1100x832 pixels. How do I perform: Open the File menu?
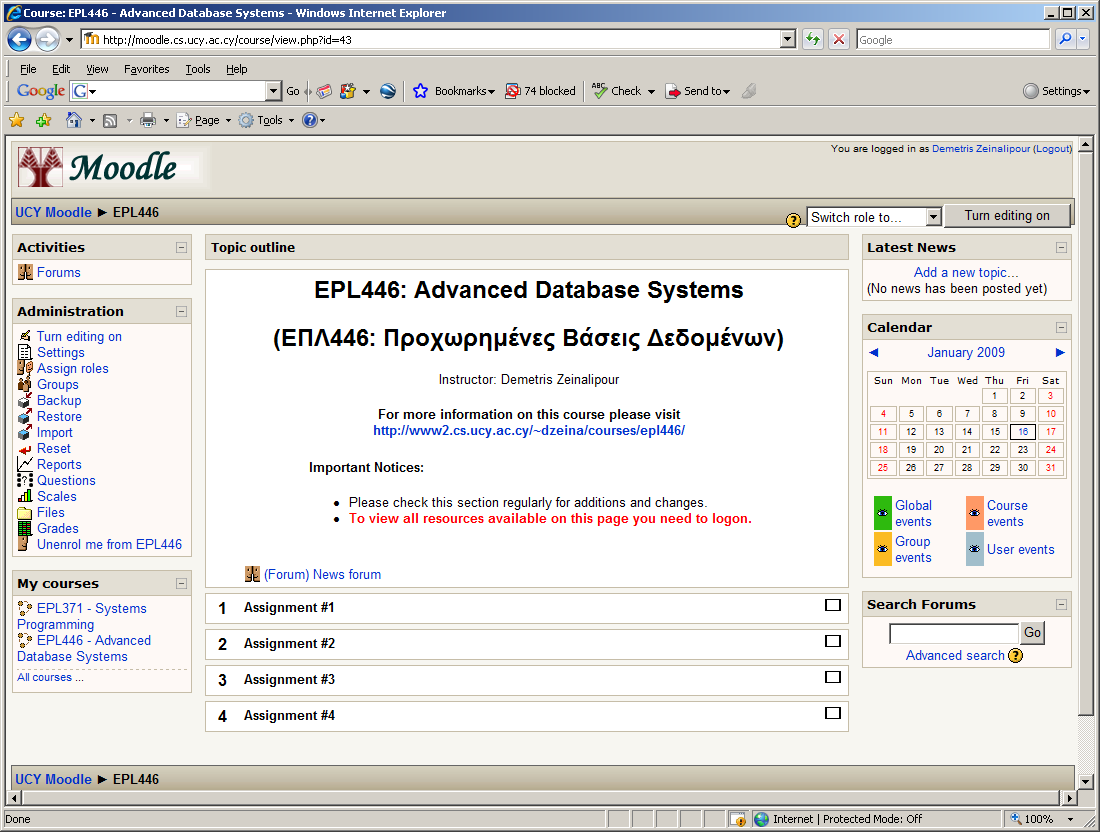[x=28, y=69]
